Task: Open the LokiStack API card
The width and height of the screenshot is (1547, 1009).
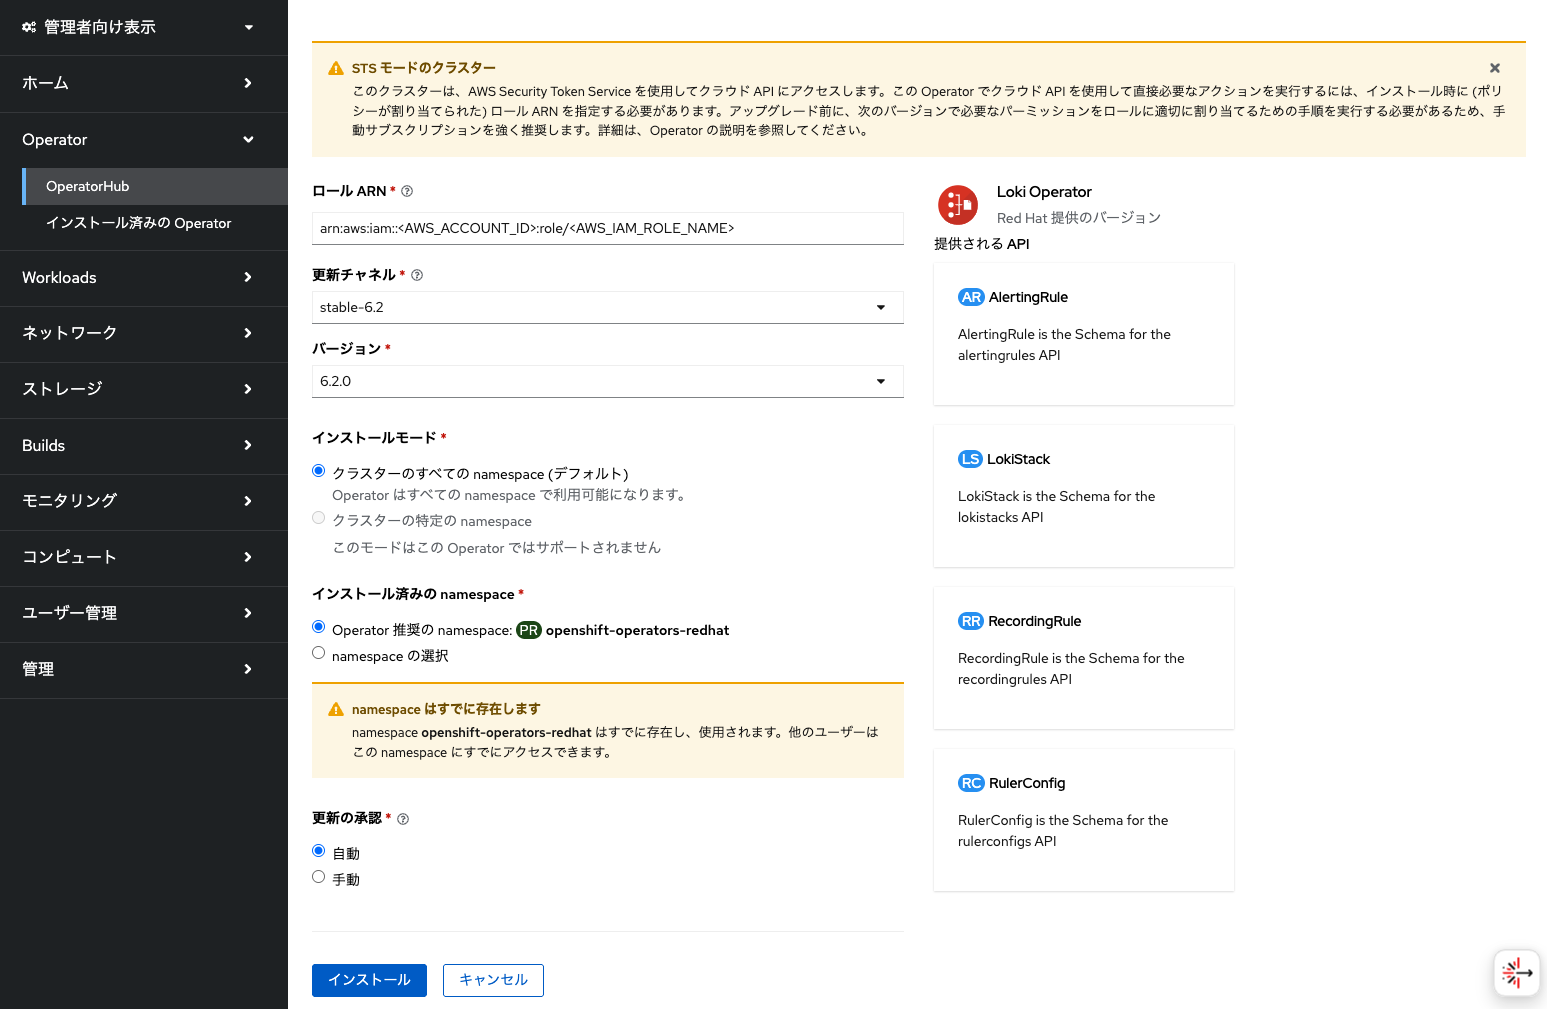Action: pyautogui.click(x=1084, y=496)
